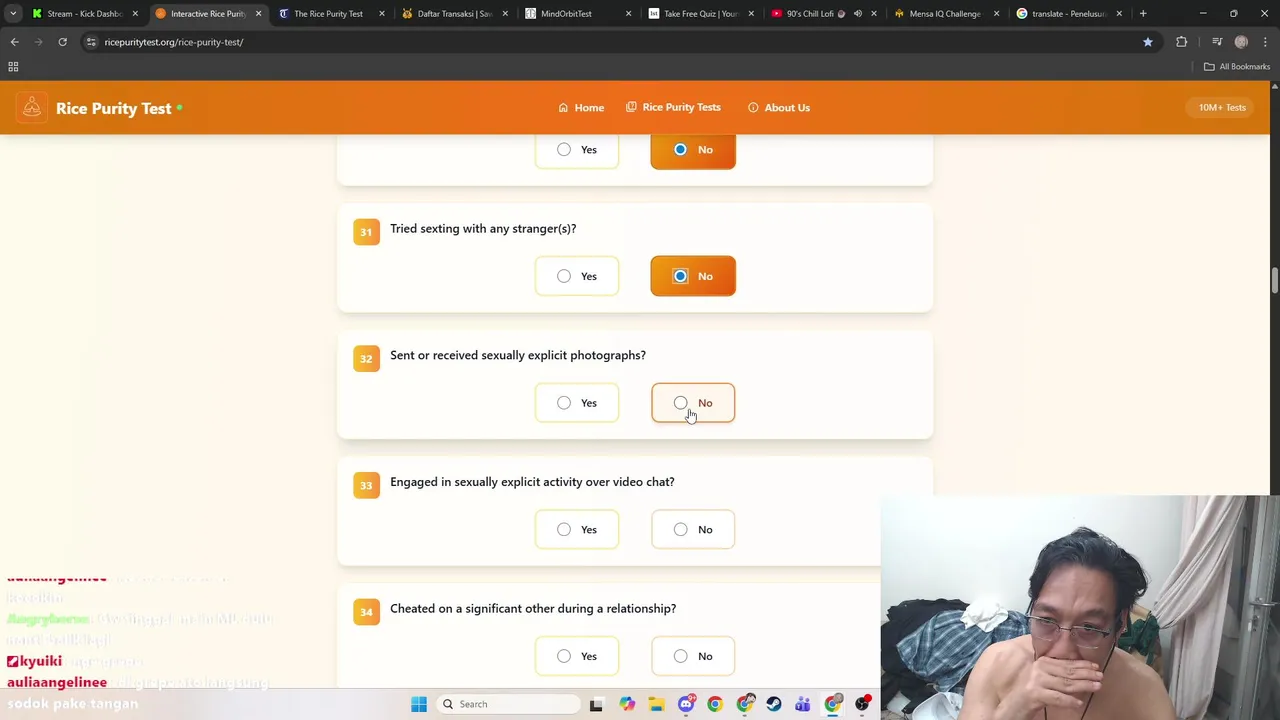This screenshot has width=1280, height=720.
Task: Open Steam from the taskbar
Action: tap(774, 704)
